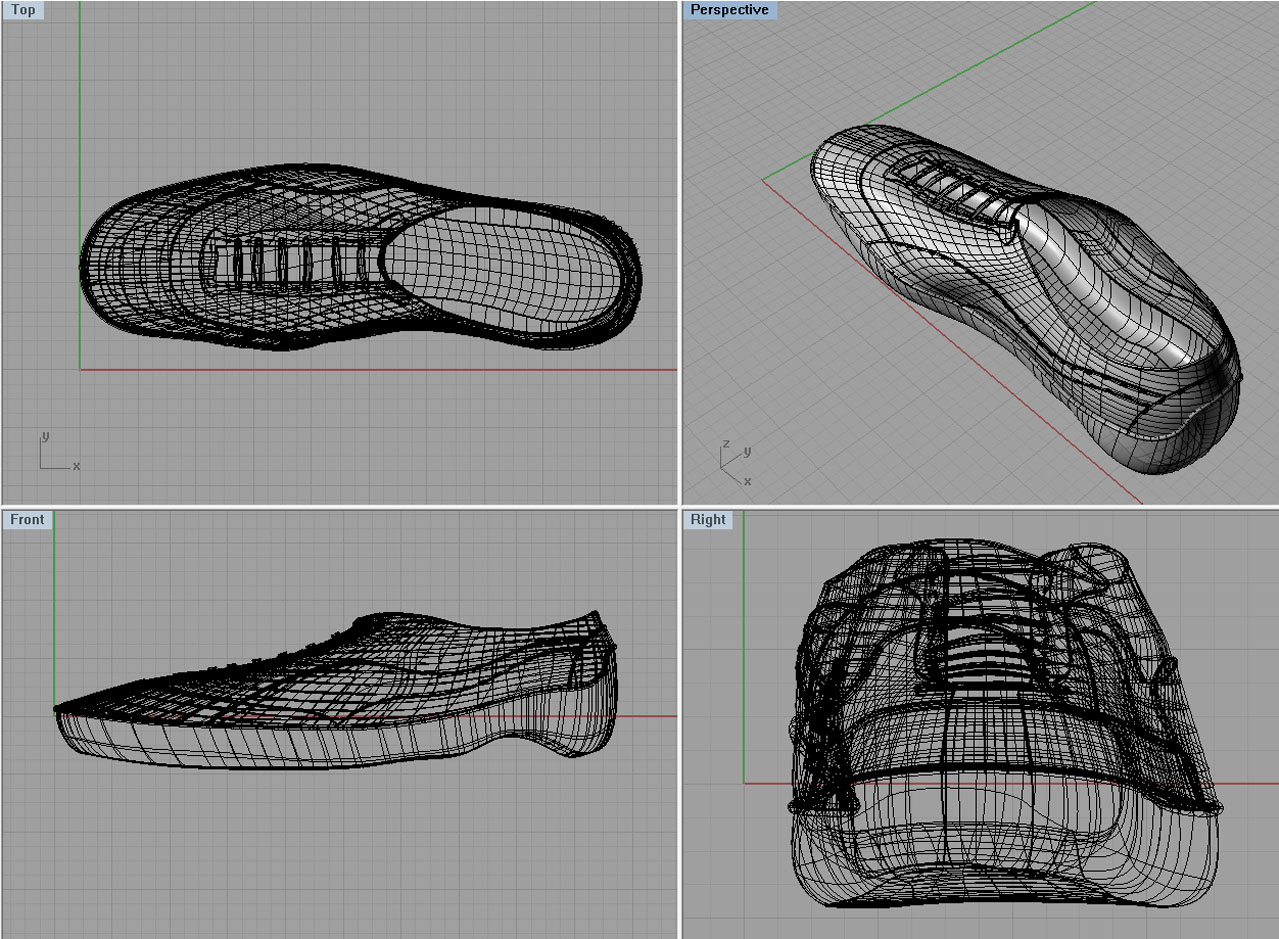
Task: Open the Perspective viewport title menu
Action: pyautogui.click(x=729, y=9)
